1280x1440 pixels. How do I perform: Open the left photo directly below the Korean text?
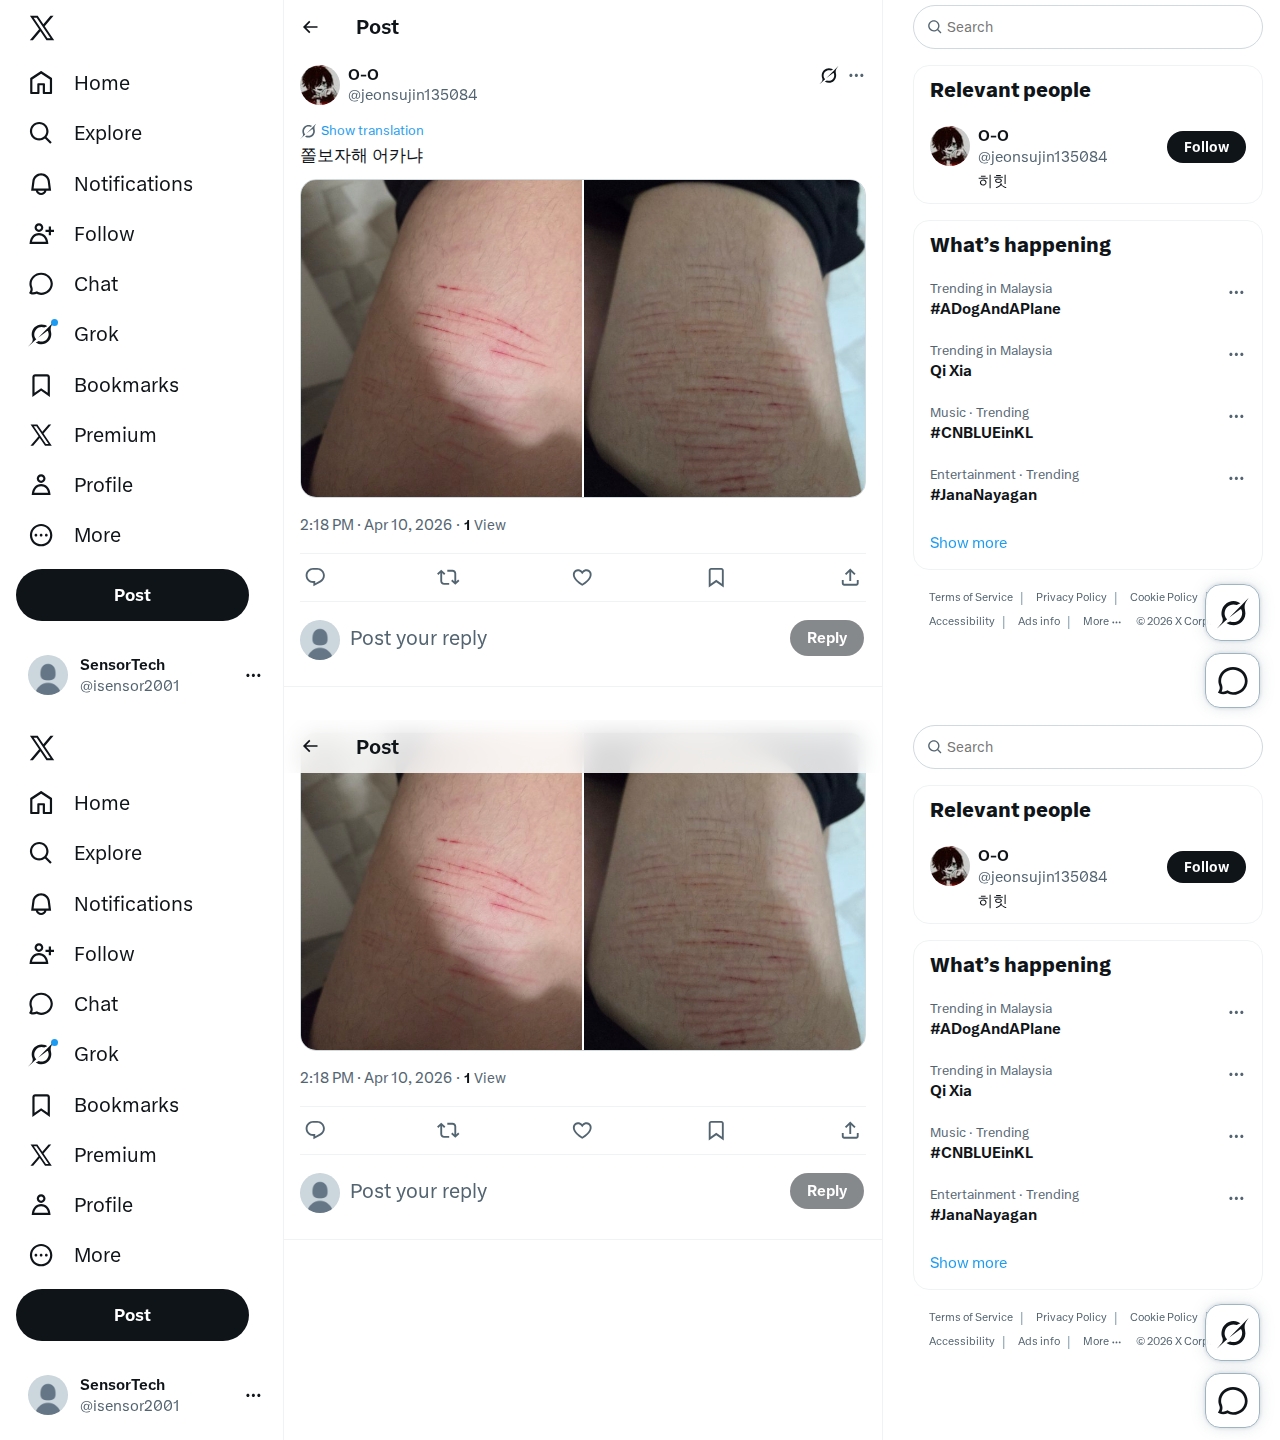441,338
